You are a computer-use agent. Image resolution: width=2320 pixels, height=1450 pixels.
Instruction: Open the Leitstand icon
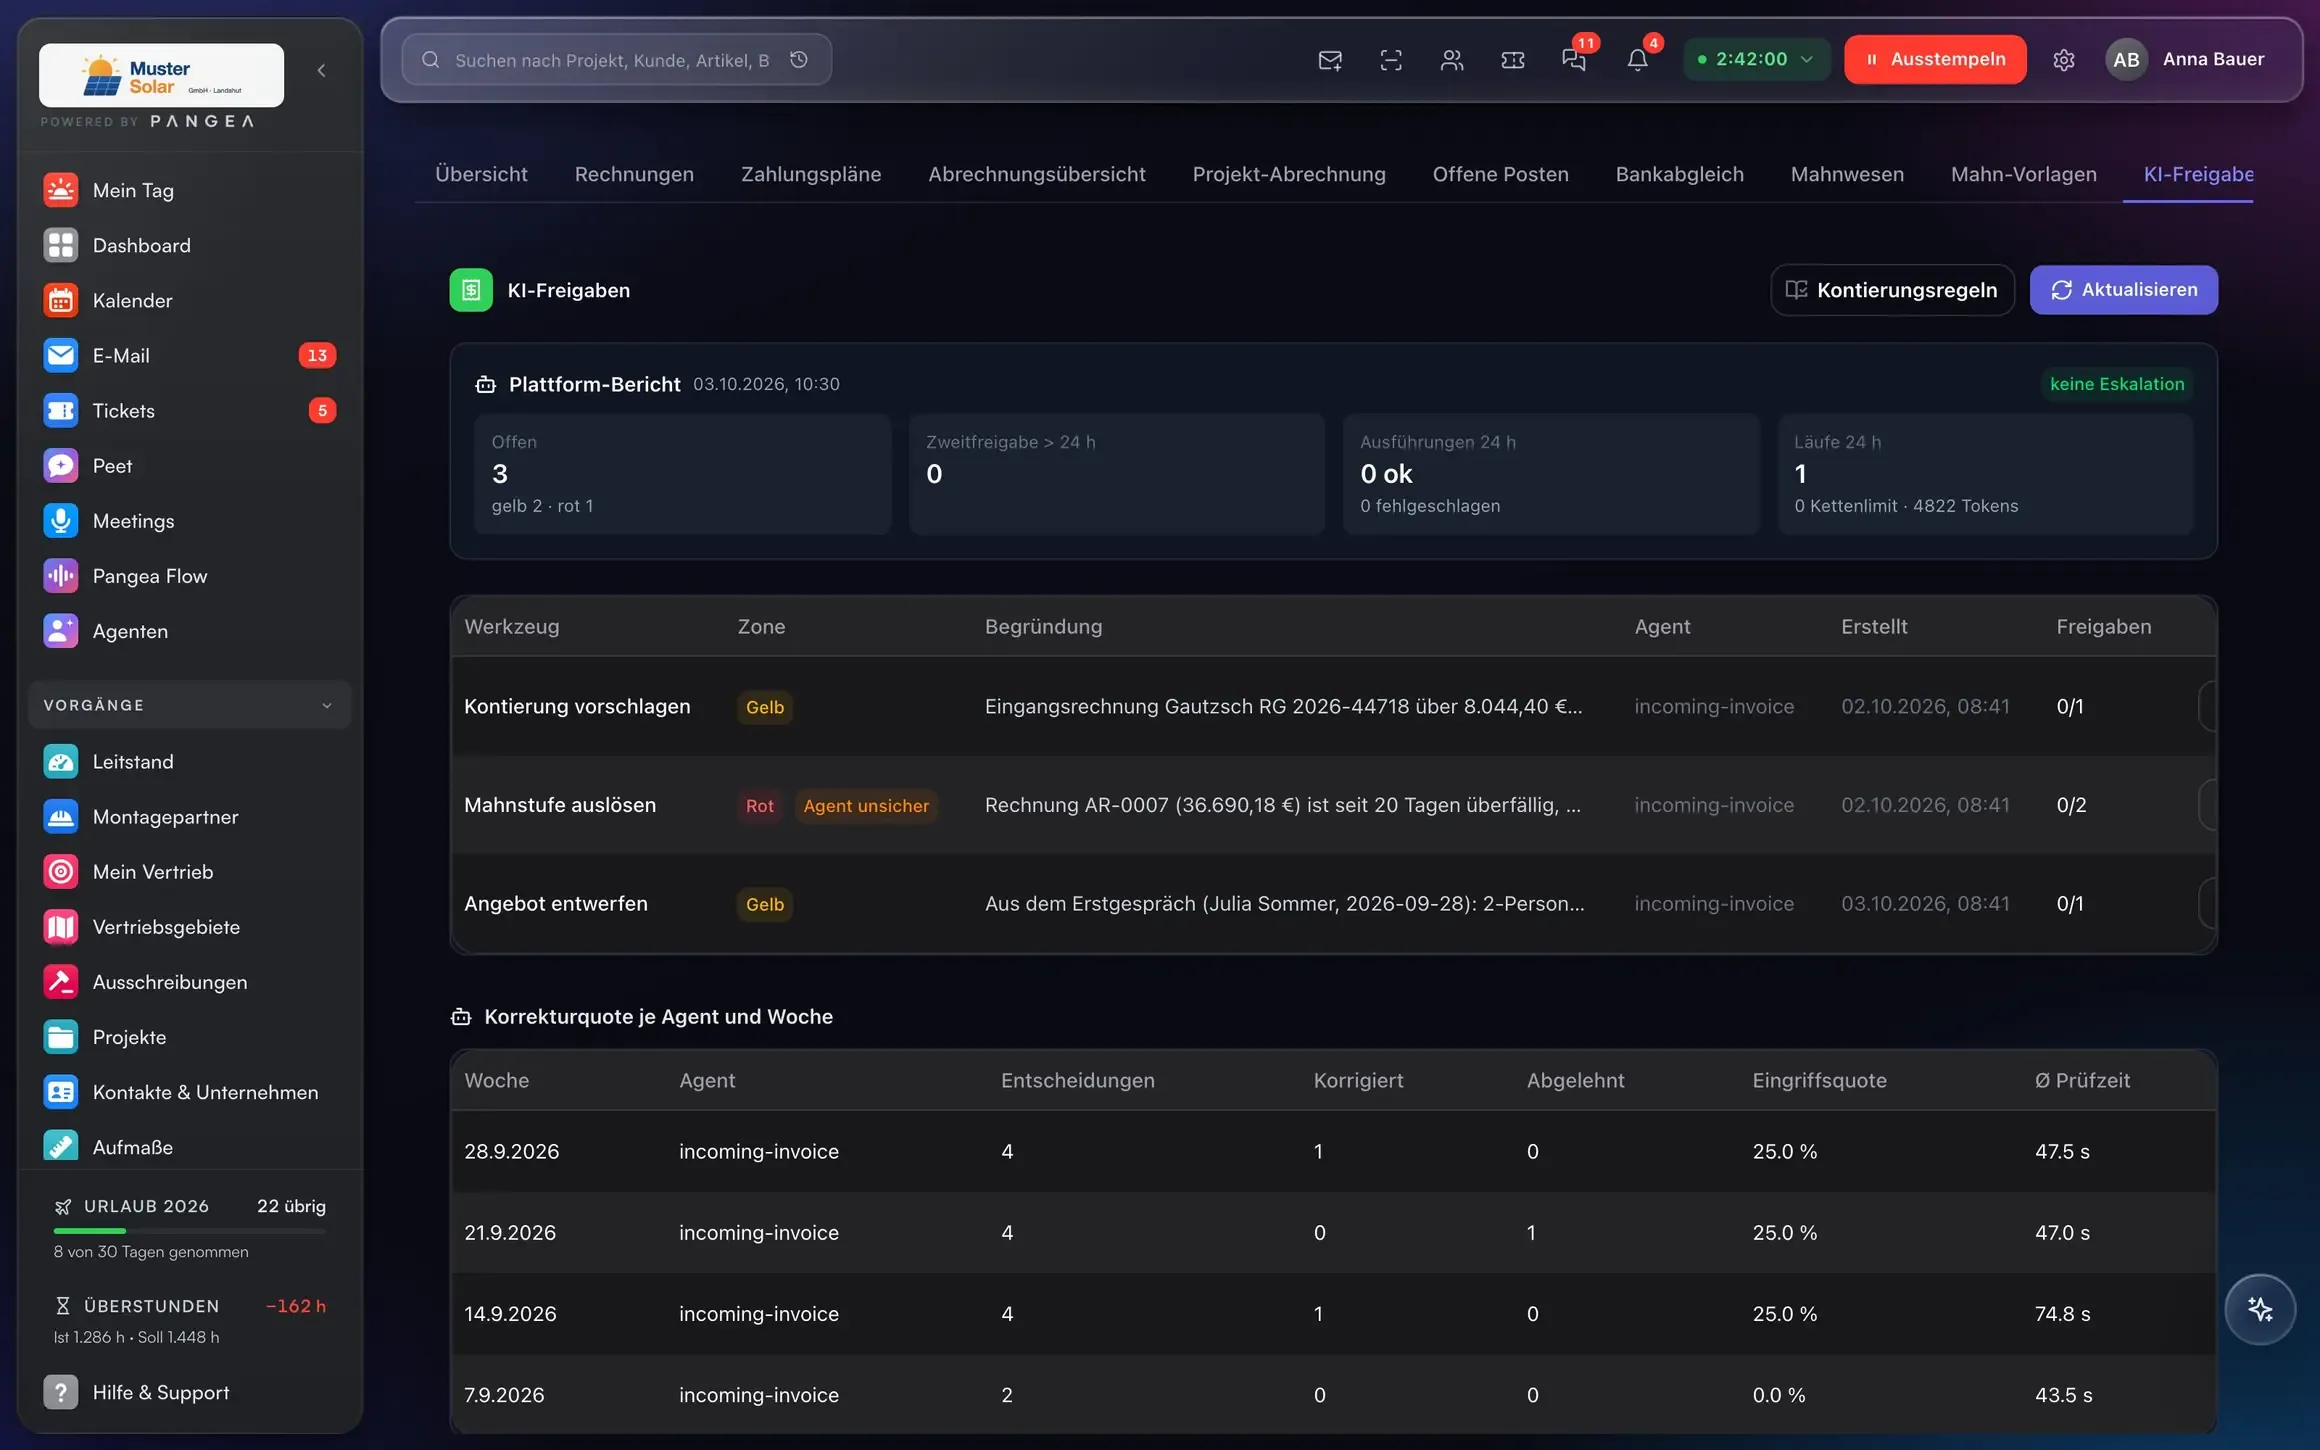point(61,761)
